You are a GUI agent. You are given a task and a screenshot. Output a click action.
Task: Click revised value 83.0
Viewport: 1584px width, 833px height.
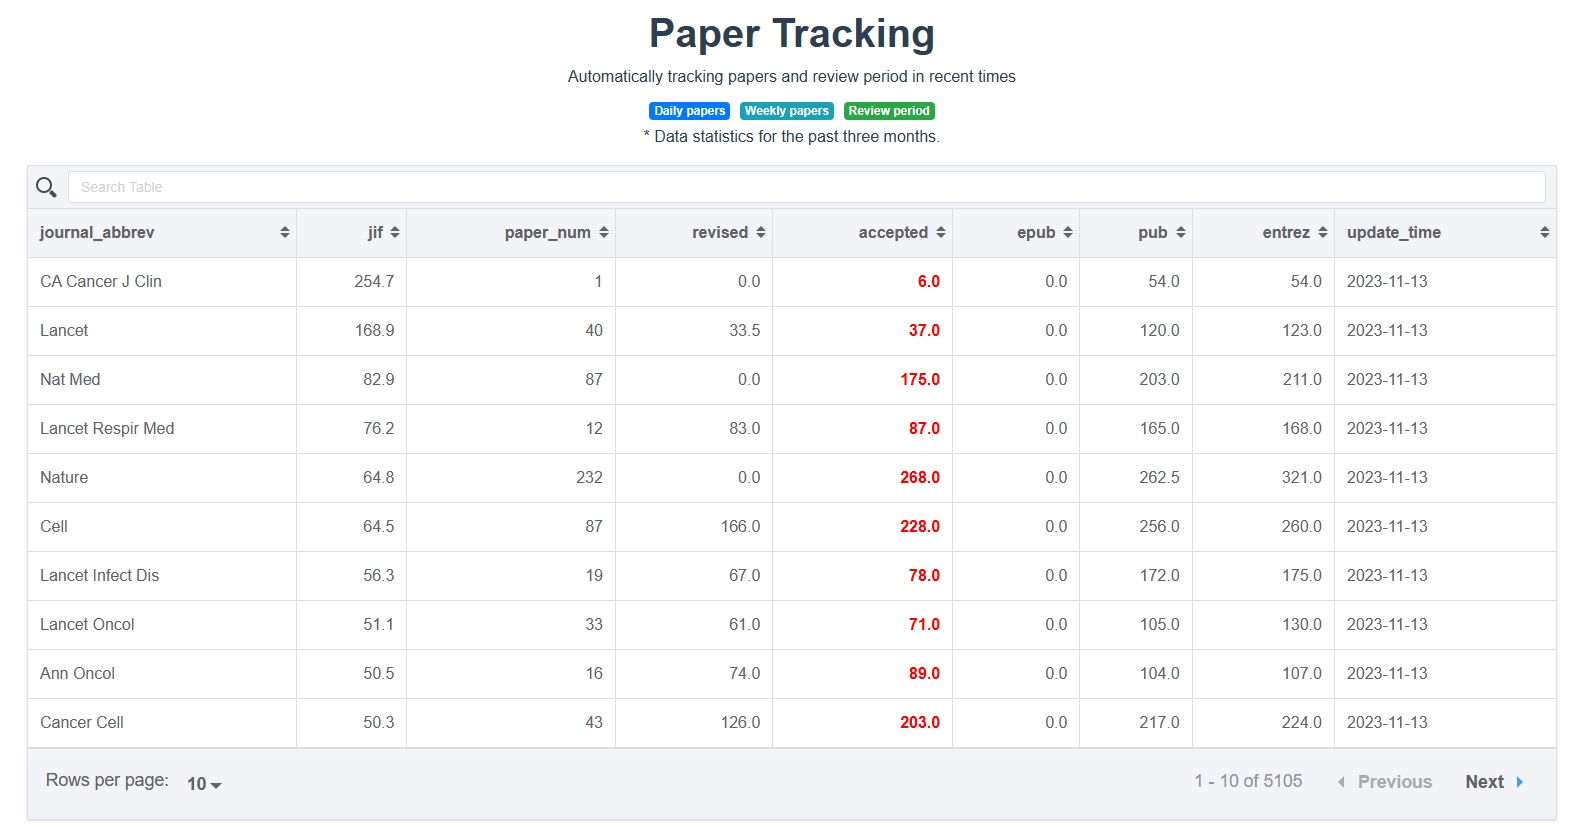[745, 429]
